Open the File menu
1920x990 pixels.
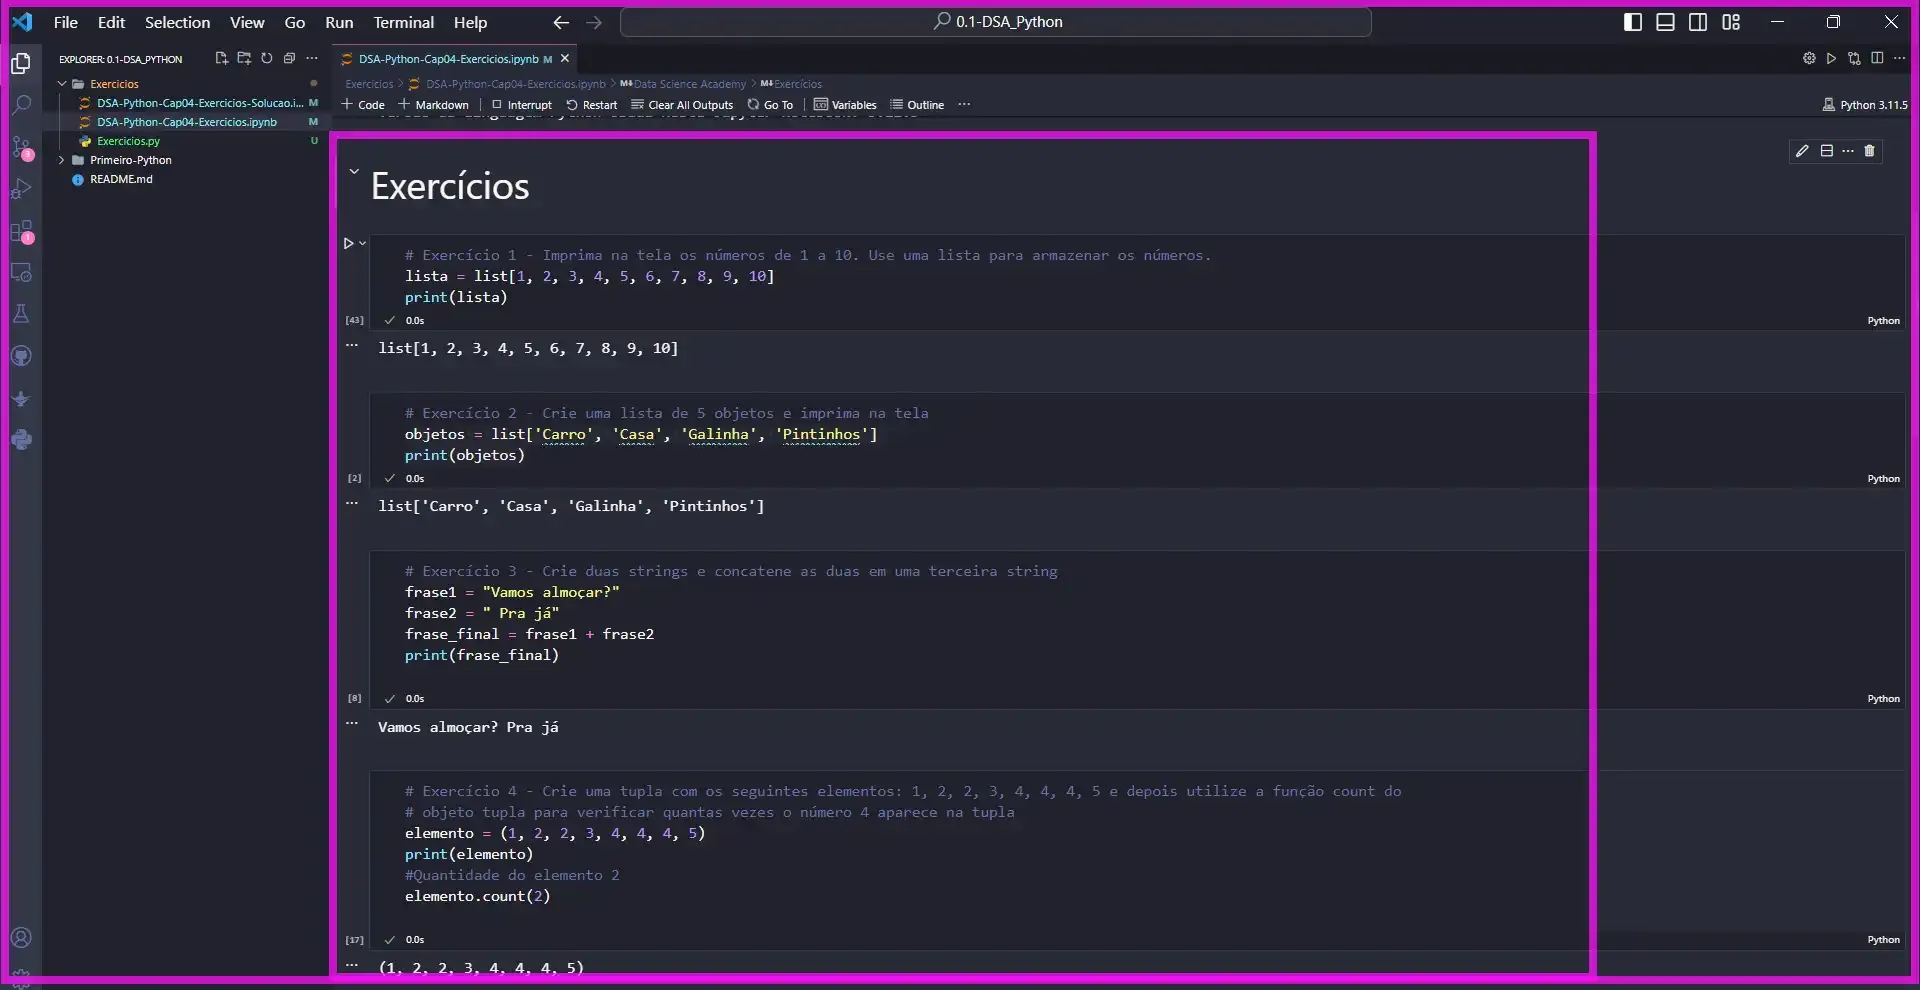tap(66, 22)
